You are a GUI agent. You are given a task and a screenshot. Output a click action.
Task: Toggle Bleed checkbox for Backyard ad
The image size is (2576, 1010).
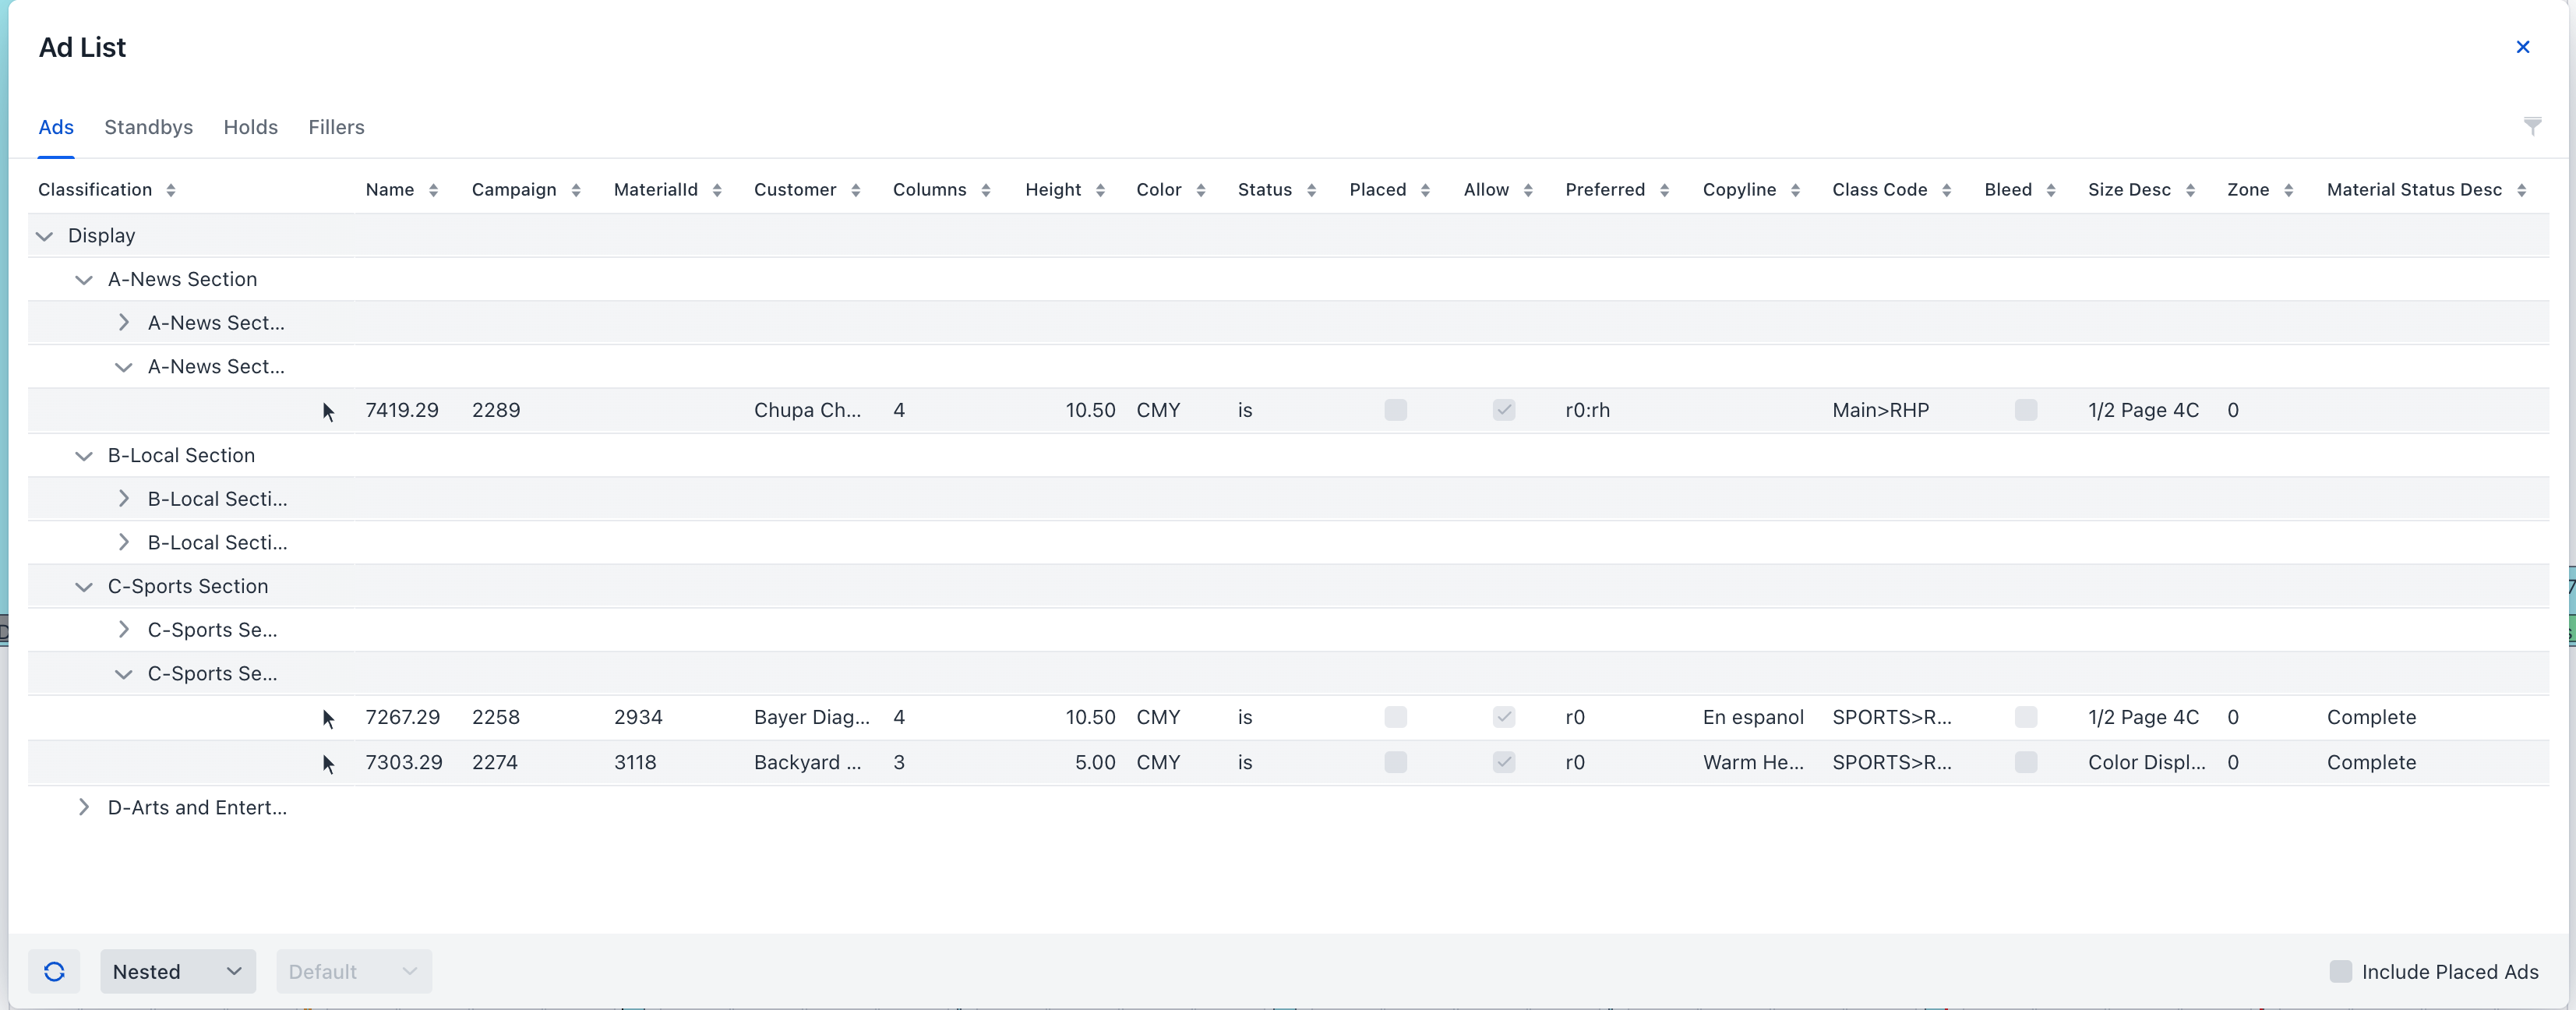[2025, 762]
